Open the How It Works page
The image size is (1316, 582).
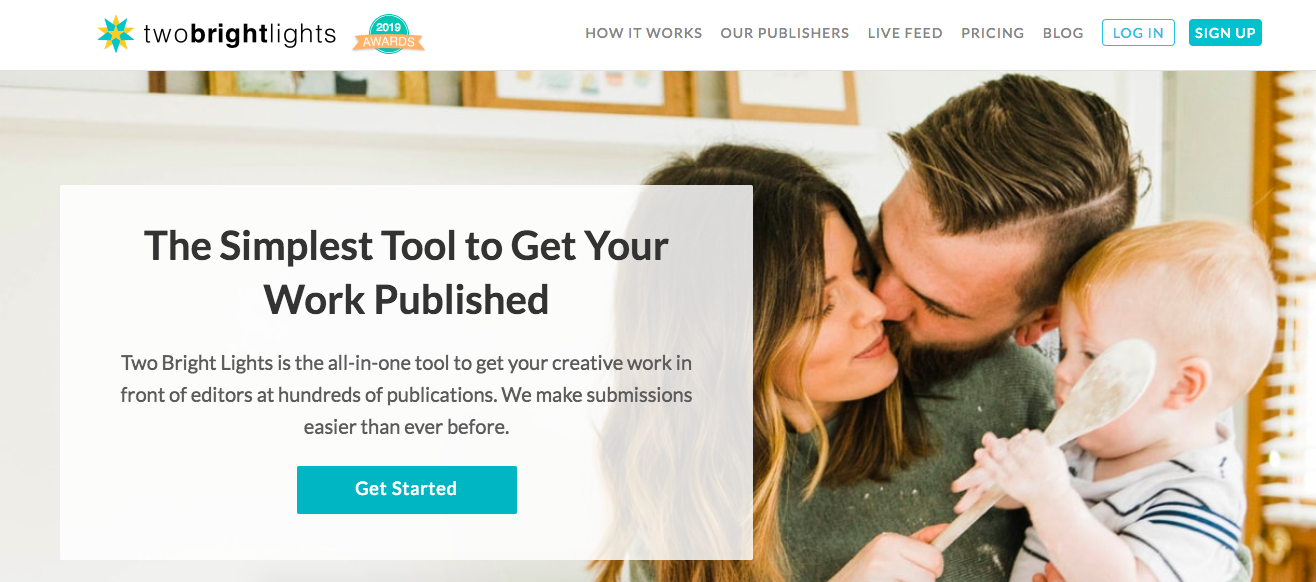(644, 33)
